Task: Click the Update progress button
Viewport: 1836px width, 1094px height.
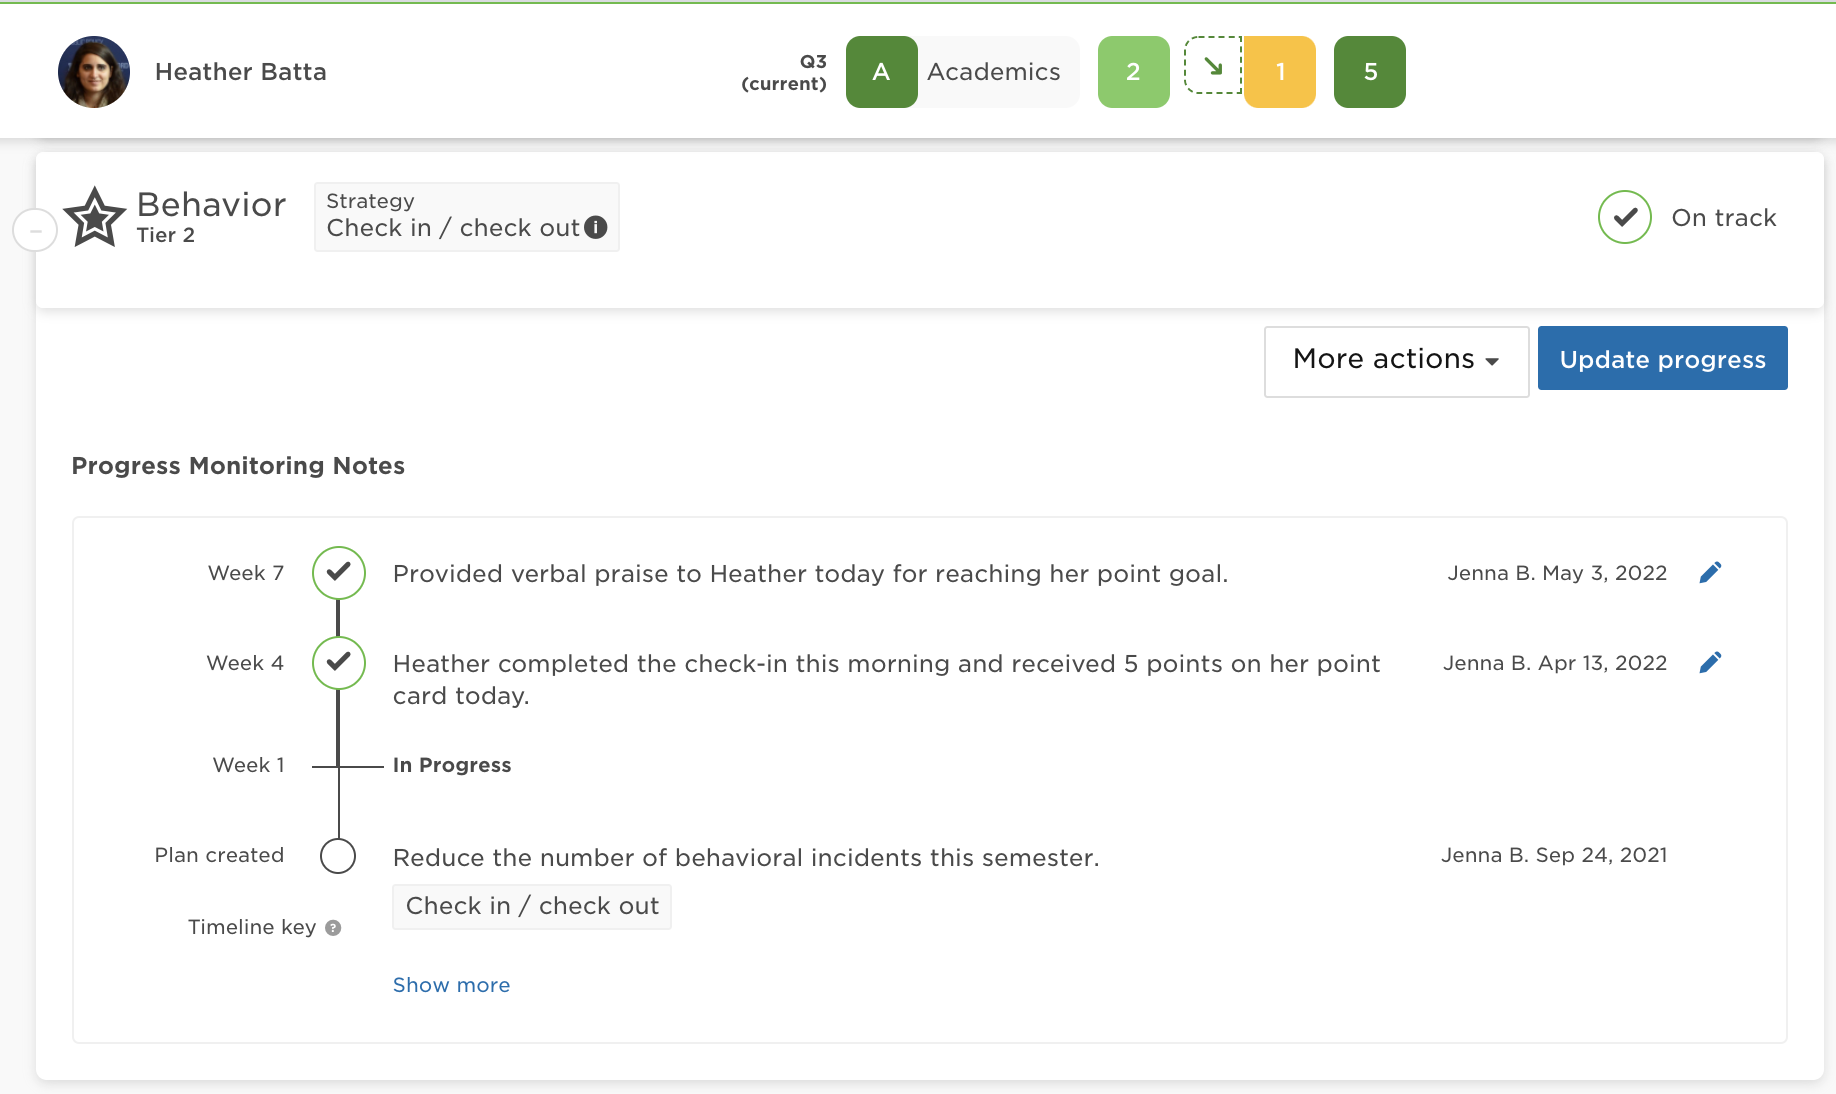Action: (x=1662, y=358)
